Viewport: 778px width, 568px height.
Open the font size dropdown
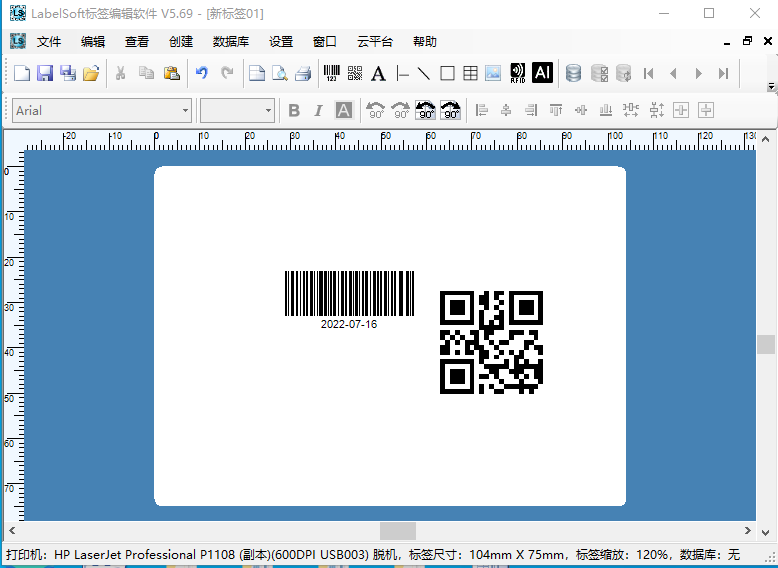click(x=268, y=110)
